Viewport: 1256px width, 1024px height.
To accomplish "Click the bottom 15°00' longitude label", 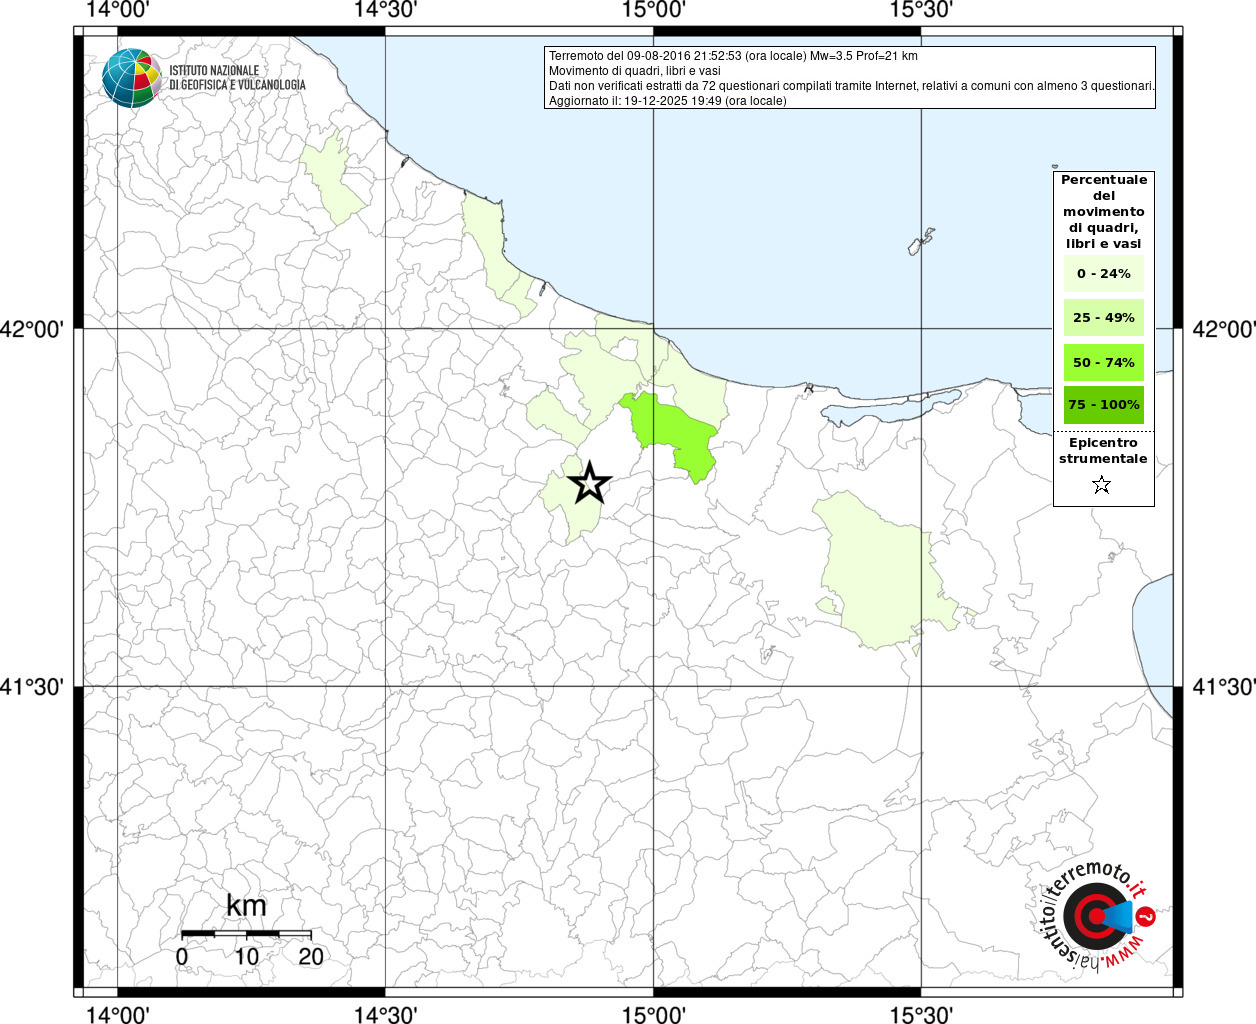I will point(654,1013).
